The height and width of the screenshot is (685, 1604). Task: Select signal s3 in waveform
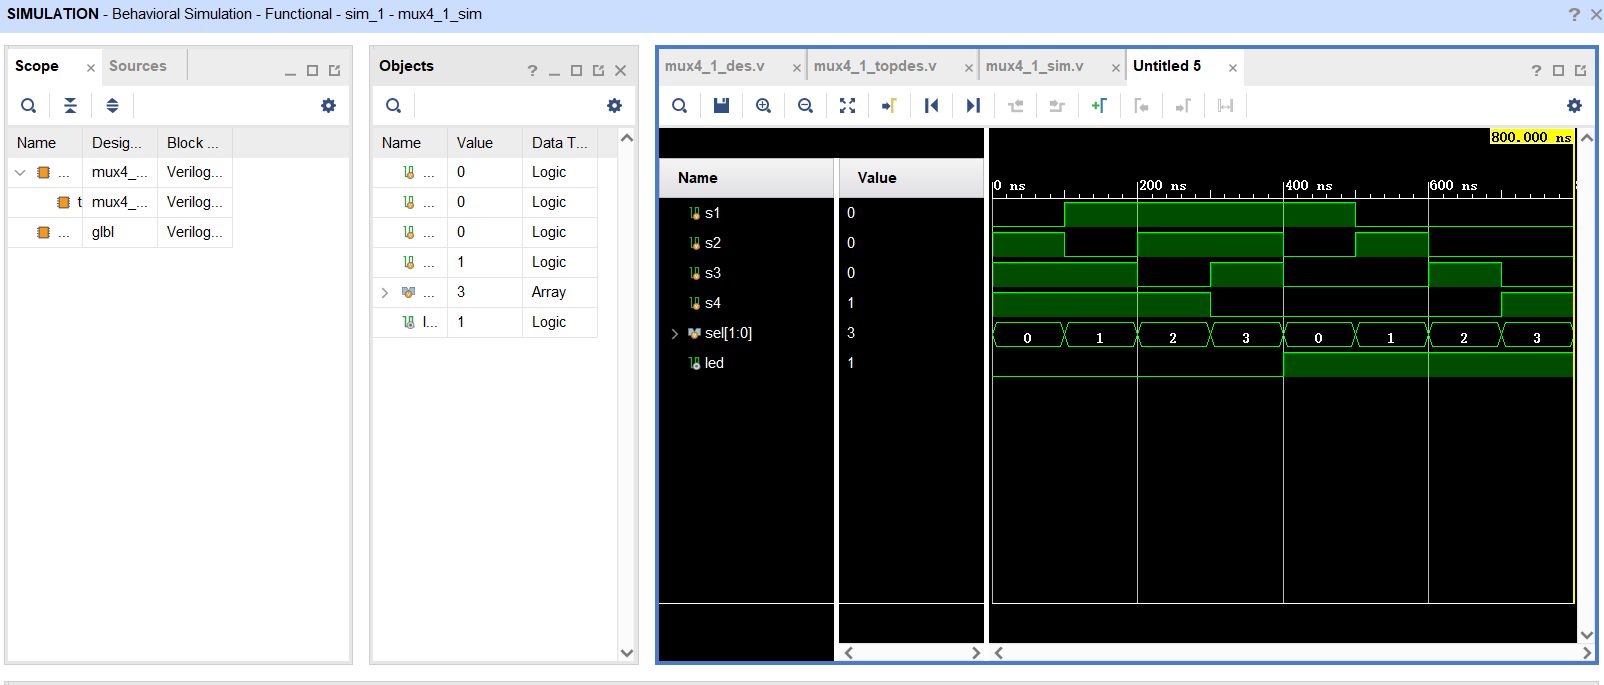[712, 273]
